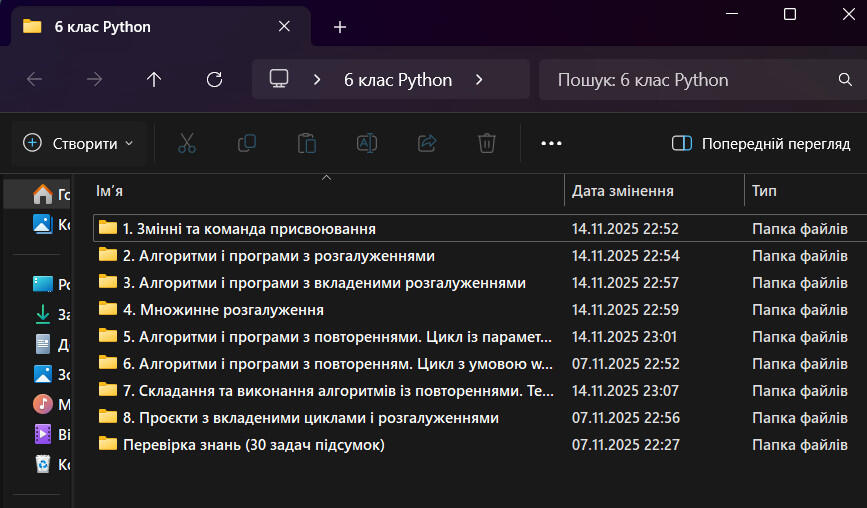This screenshot has width=867, height=508.
Task: Open the three-dots See more menu
Action: coord(551,143)
